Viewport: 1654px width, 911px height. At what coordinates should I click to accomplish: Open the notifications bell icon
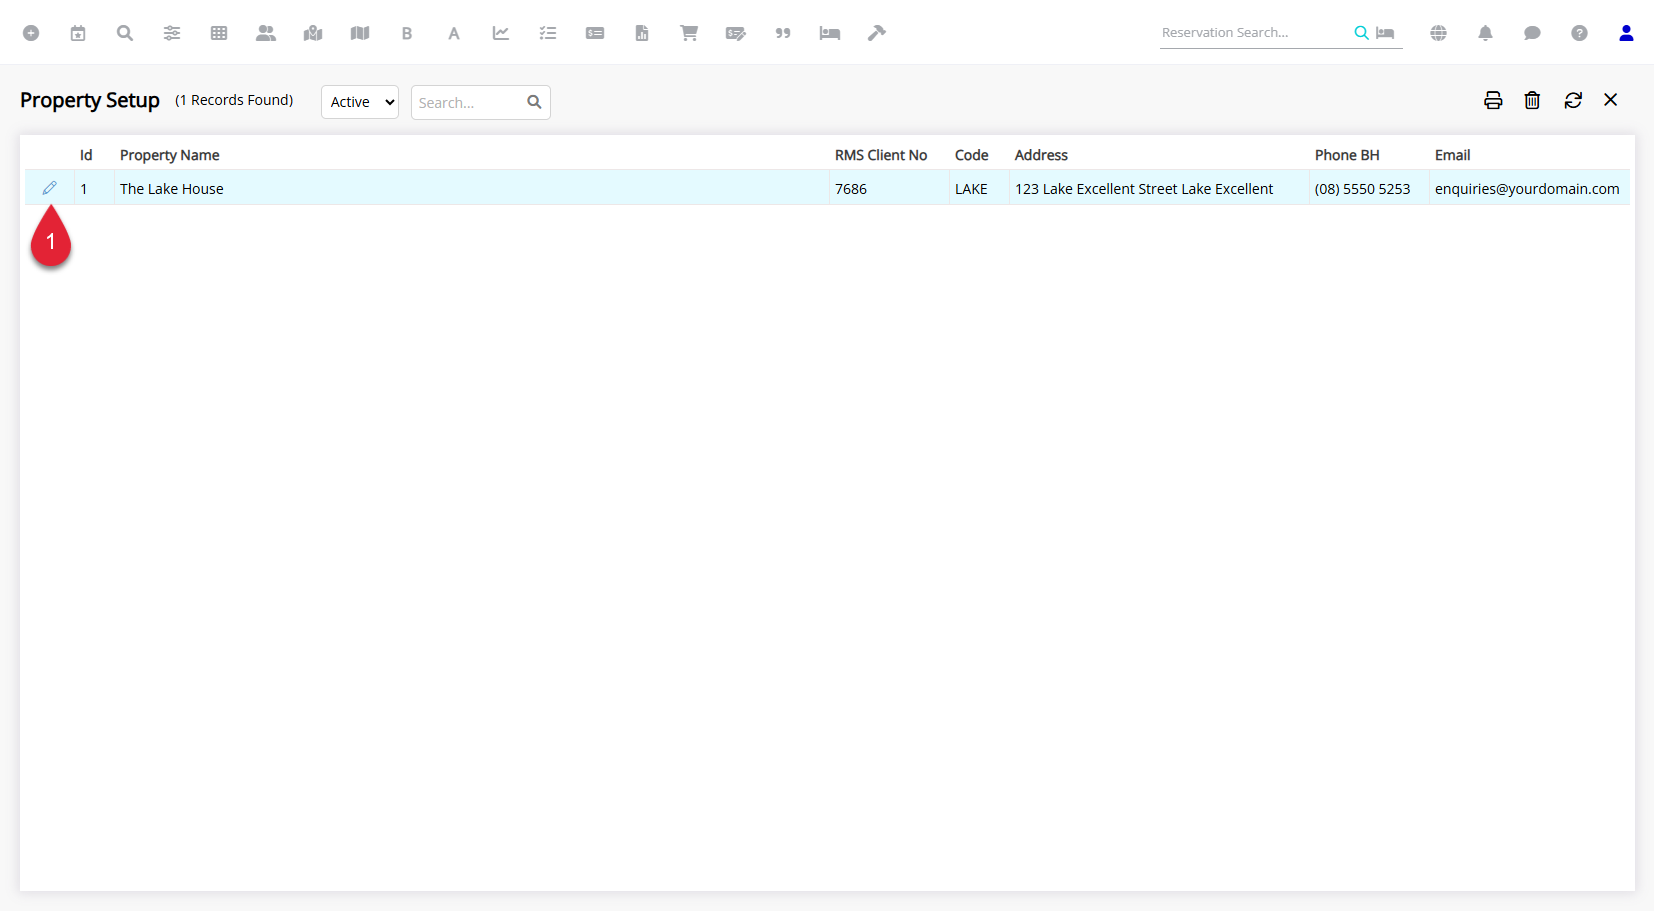(x=1485, y=33)
